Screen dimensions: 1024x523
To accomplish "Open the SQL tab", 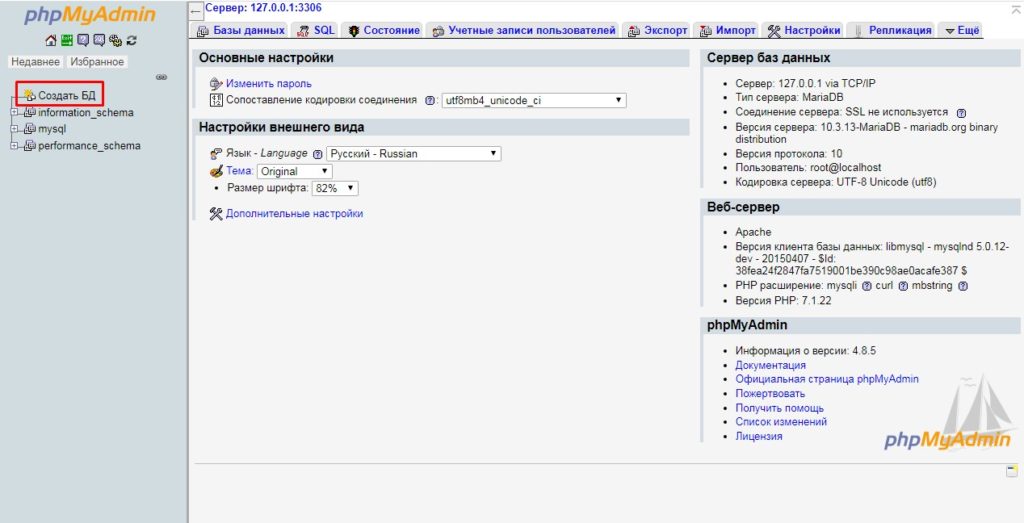I will click(316, 30).
